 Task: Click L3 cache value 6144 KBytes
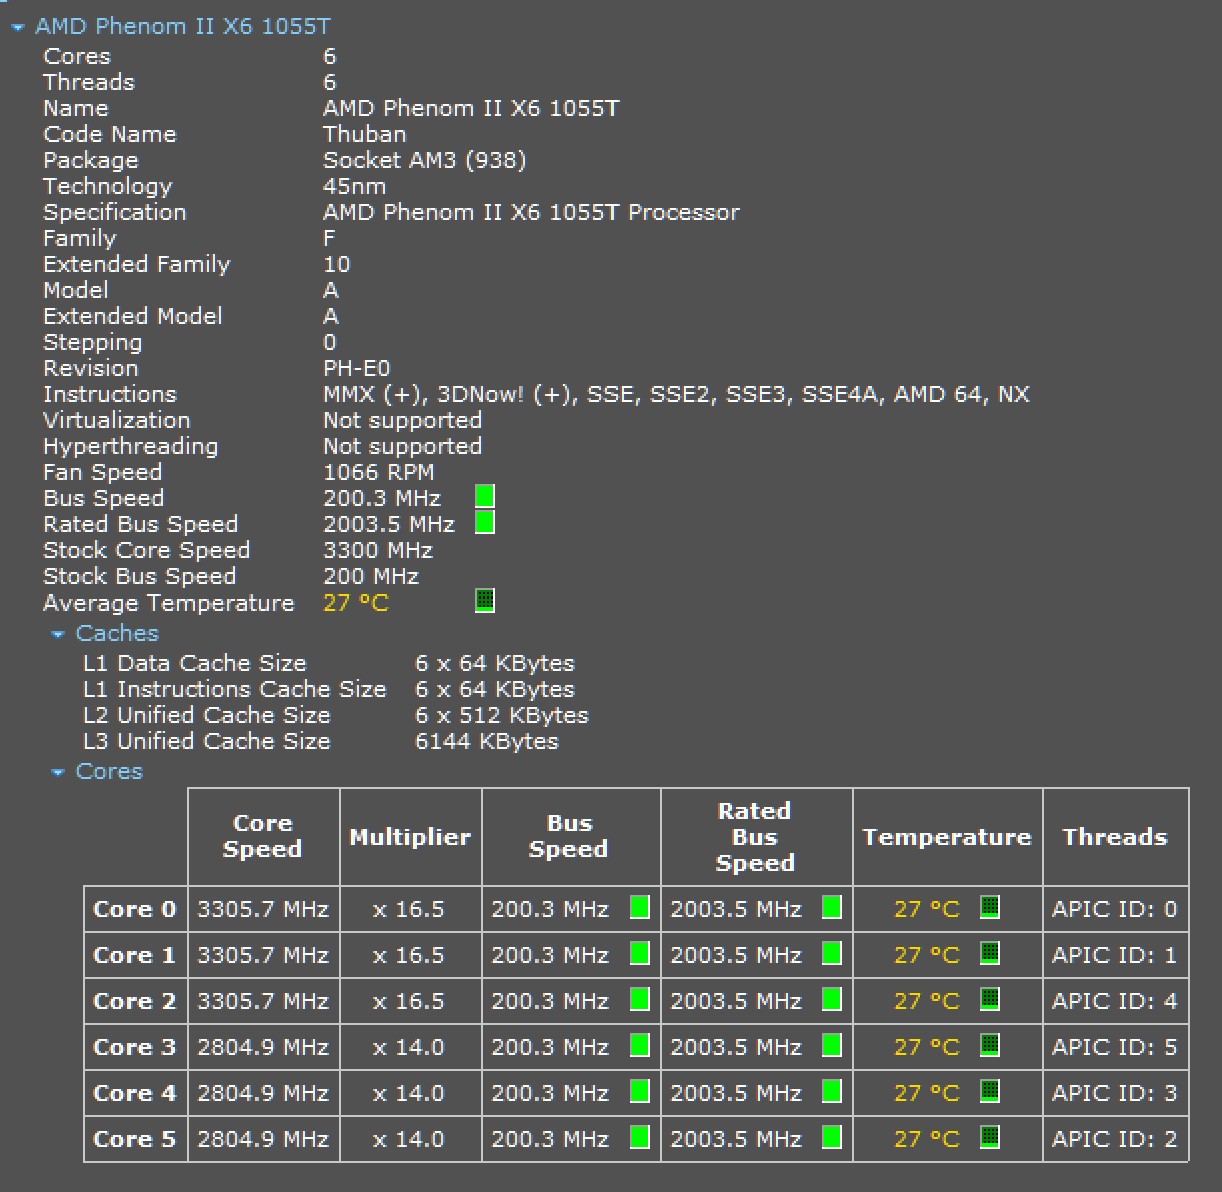click(487, 741)
